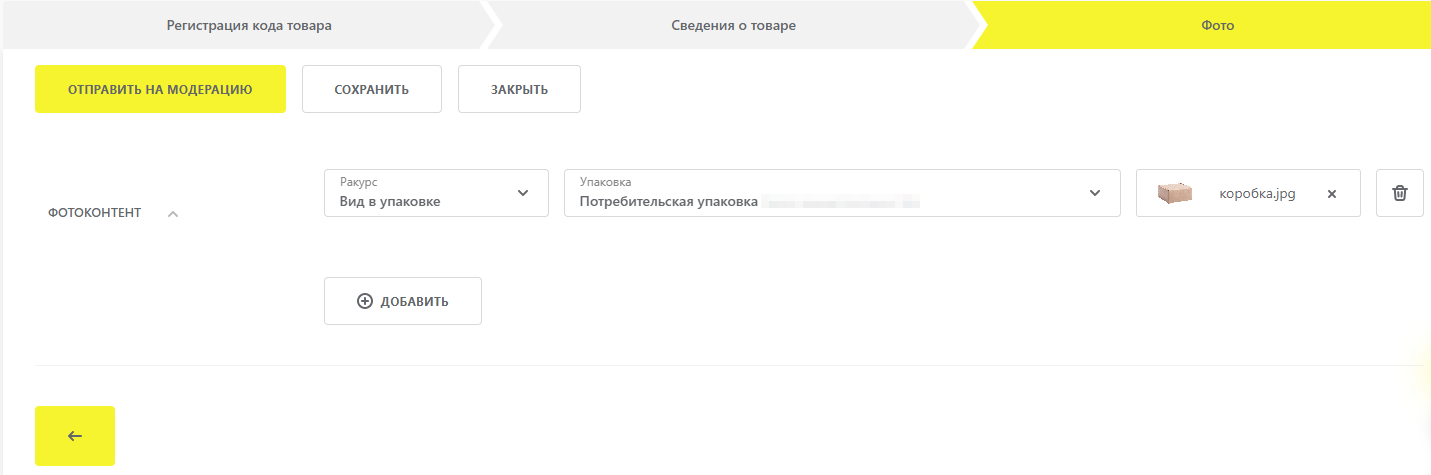
Task: Click the box thumbnail of коробка.jpg
Action: pyautogui.click(x=1175, y=193)
